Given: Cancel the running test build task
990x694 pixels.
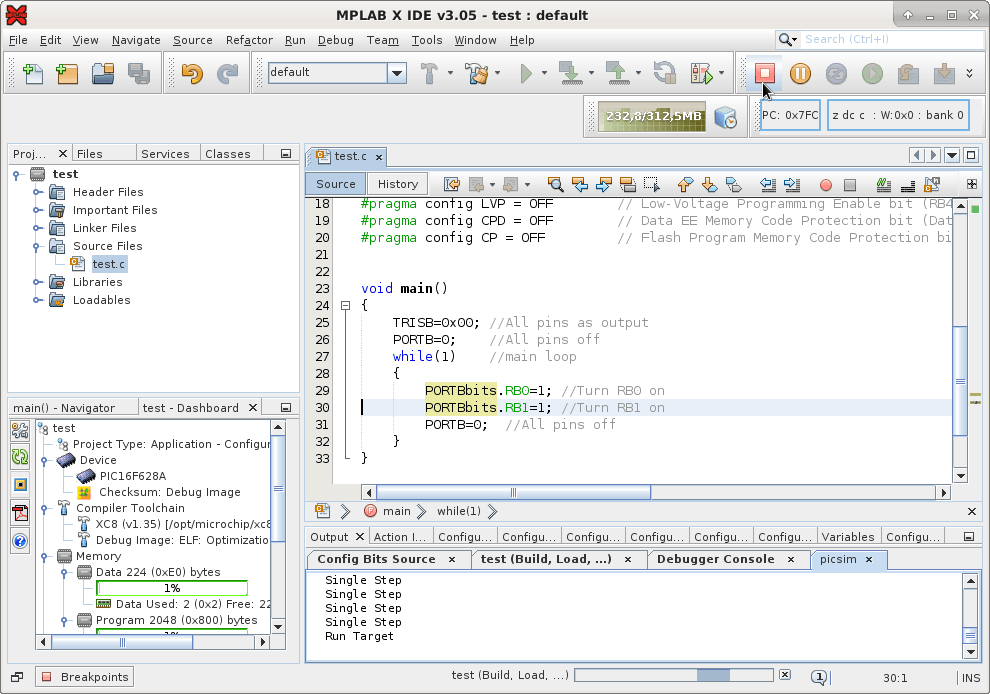Looking at the screenshot, I should [785, 675].
